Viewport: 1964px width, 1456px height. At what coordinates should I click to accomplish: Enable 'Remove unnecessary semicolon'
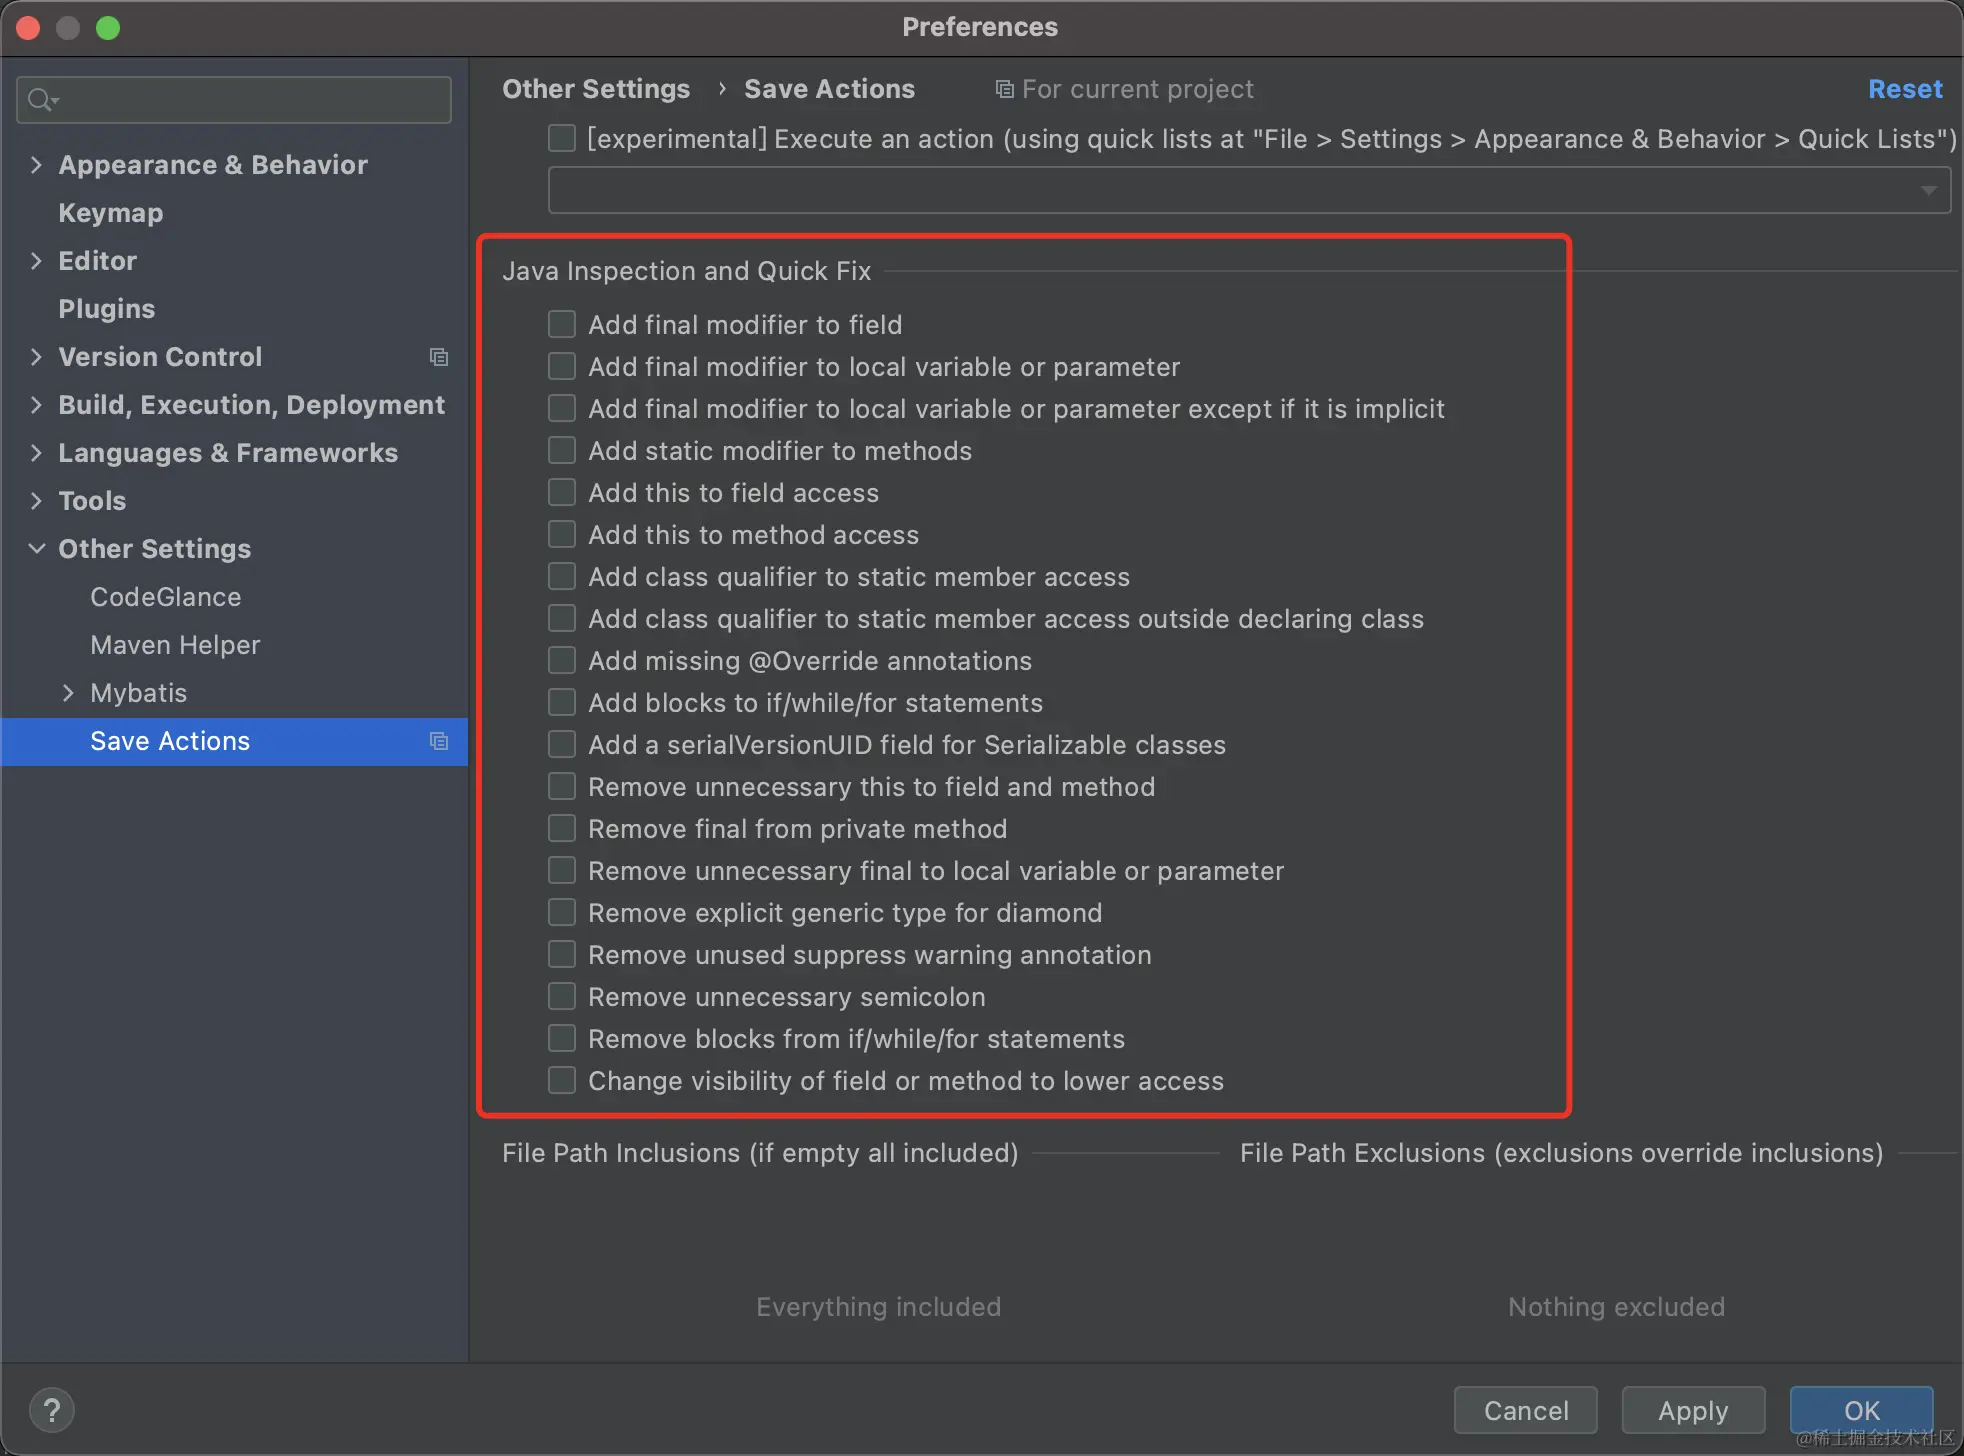coord(562,996)
